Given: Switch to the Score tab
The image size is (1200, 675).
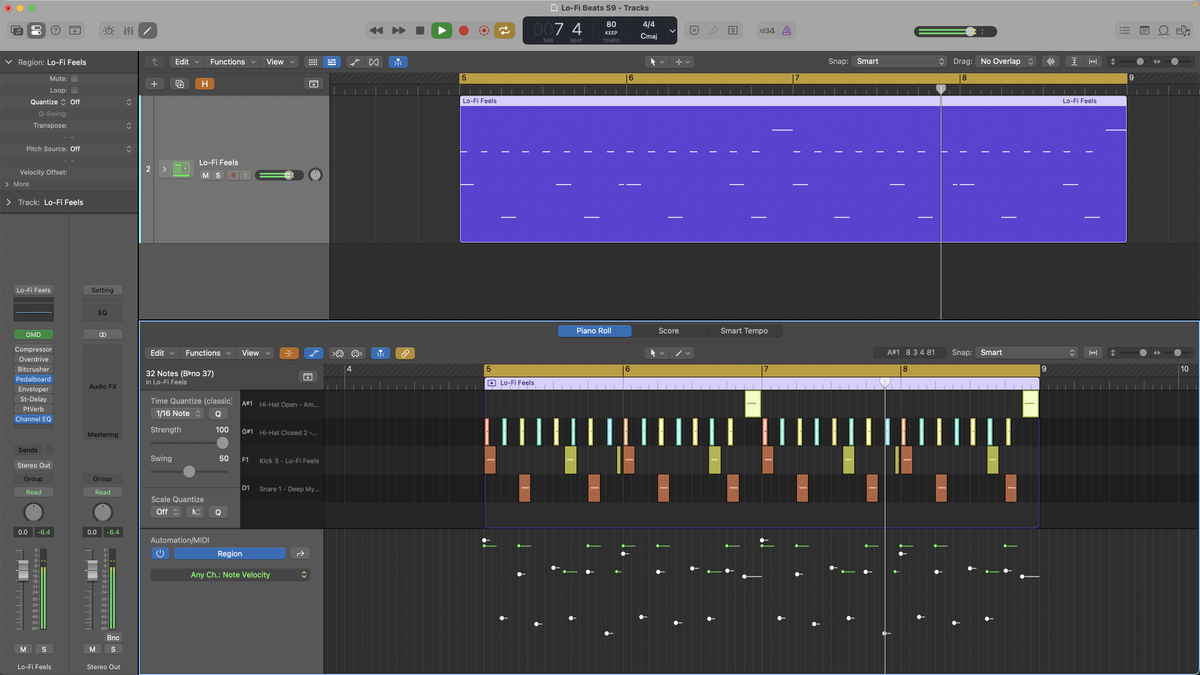Looking at the screenshot, I should coord(668,330).
